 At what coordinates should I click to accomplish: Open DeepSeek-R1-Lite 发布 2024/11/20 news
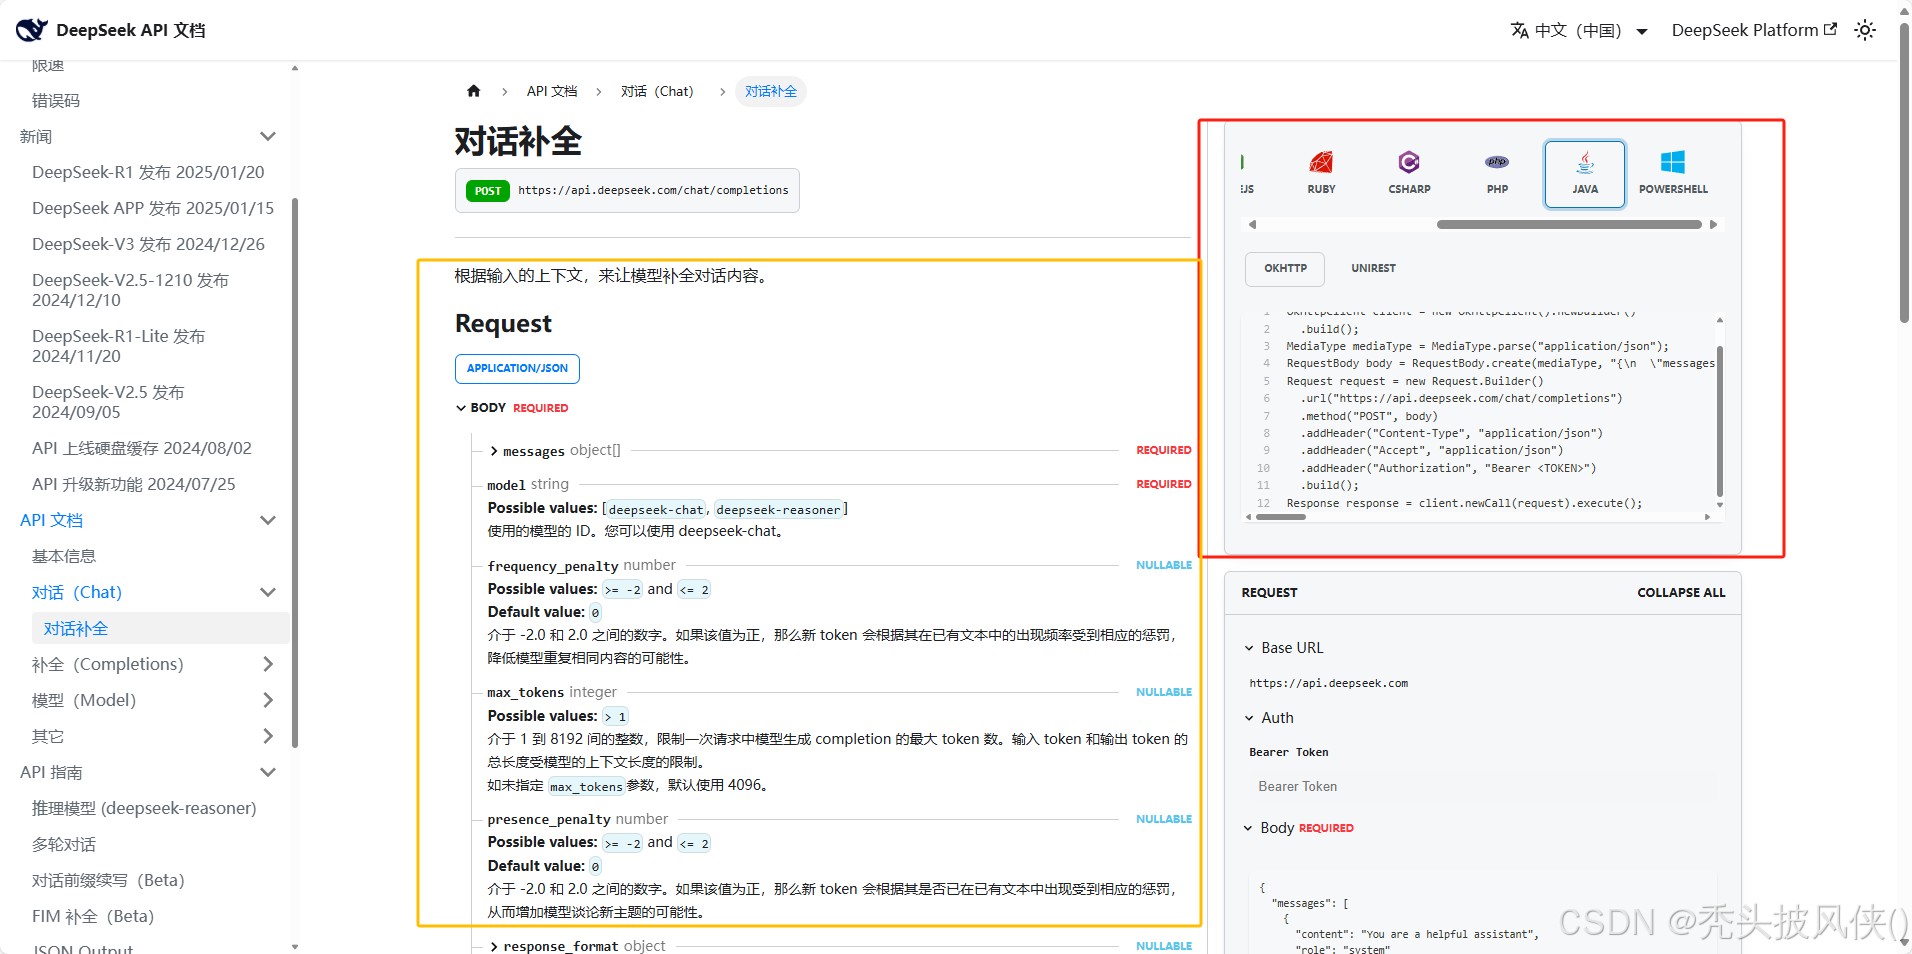click(119, 346)
